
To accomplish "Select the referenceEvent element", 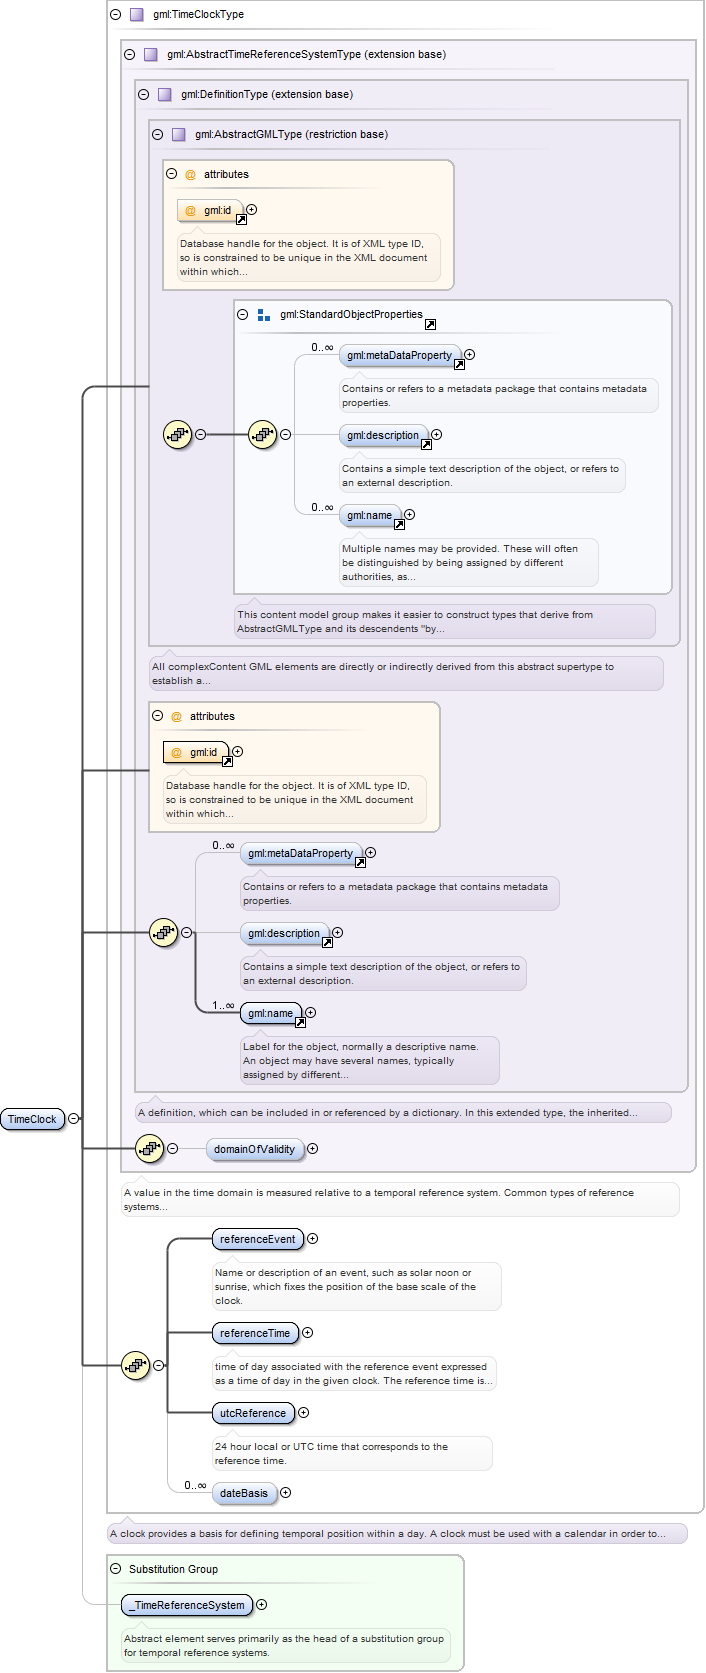I will click(258, 1239).
